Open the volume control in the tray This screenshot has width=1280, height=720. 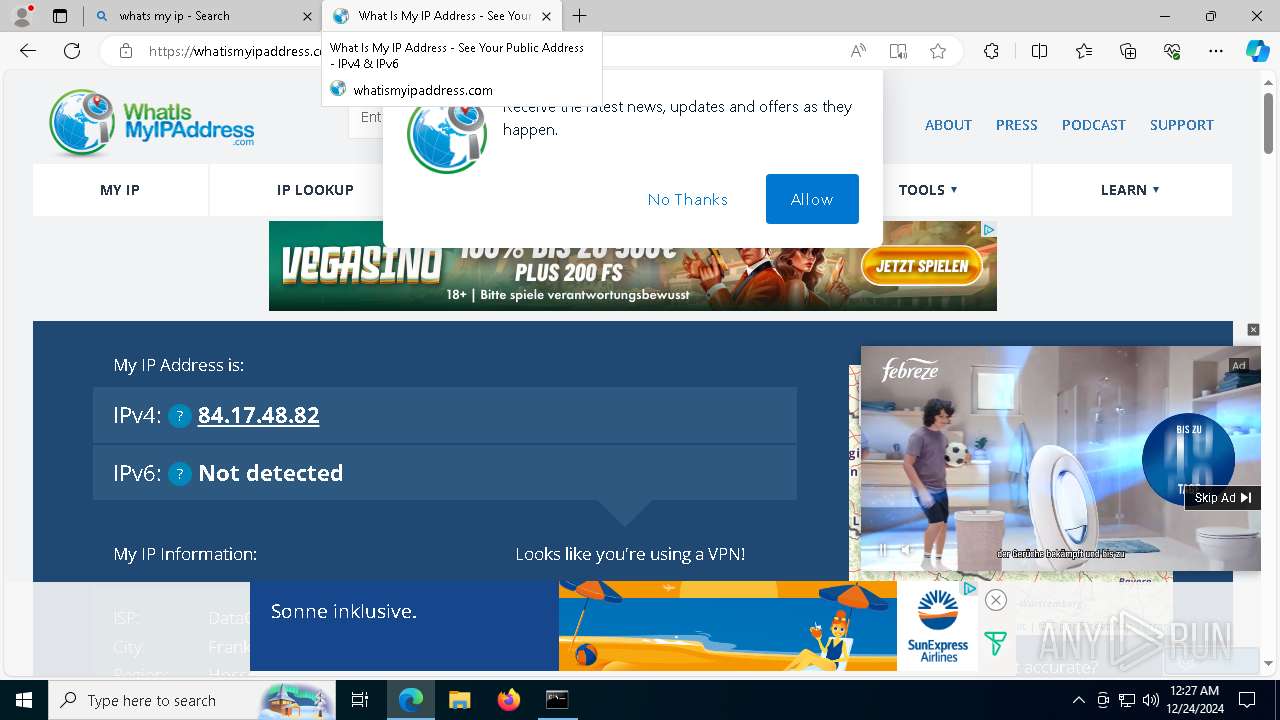pyautogui.click(x=1150, y=700)
